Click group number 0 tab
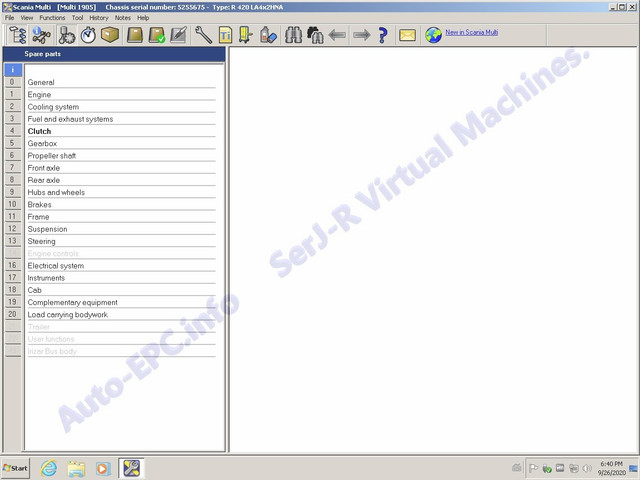Image resolution: width=640 pixels, height=480 pixels. coord(13,82)
